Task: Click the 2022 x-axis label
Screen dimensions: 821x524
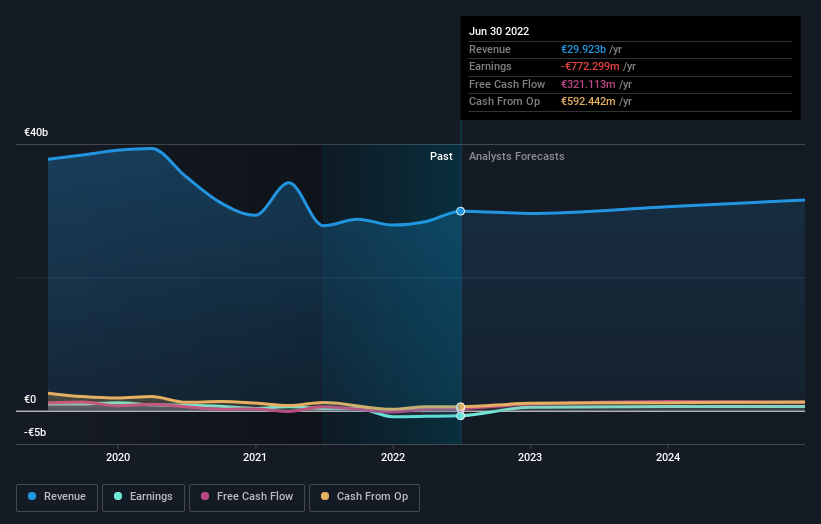Action: (393, 457)
